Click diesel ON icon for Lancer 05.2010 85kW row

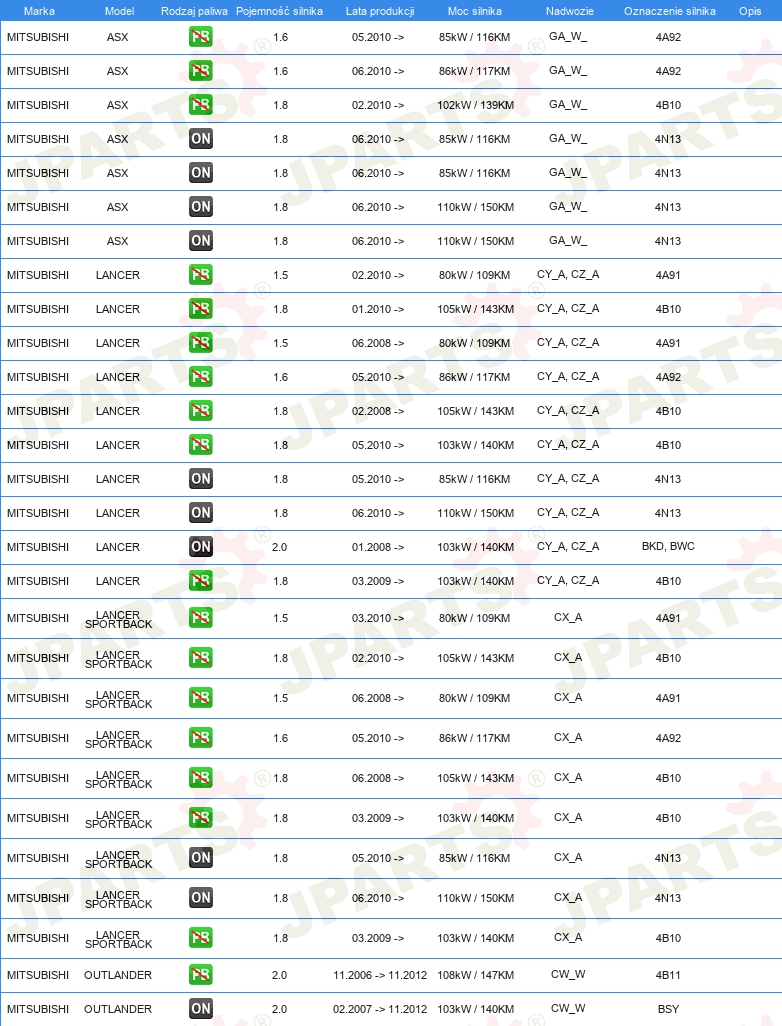(x=200, y=479)
